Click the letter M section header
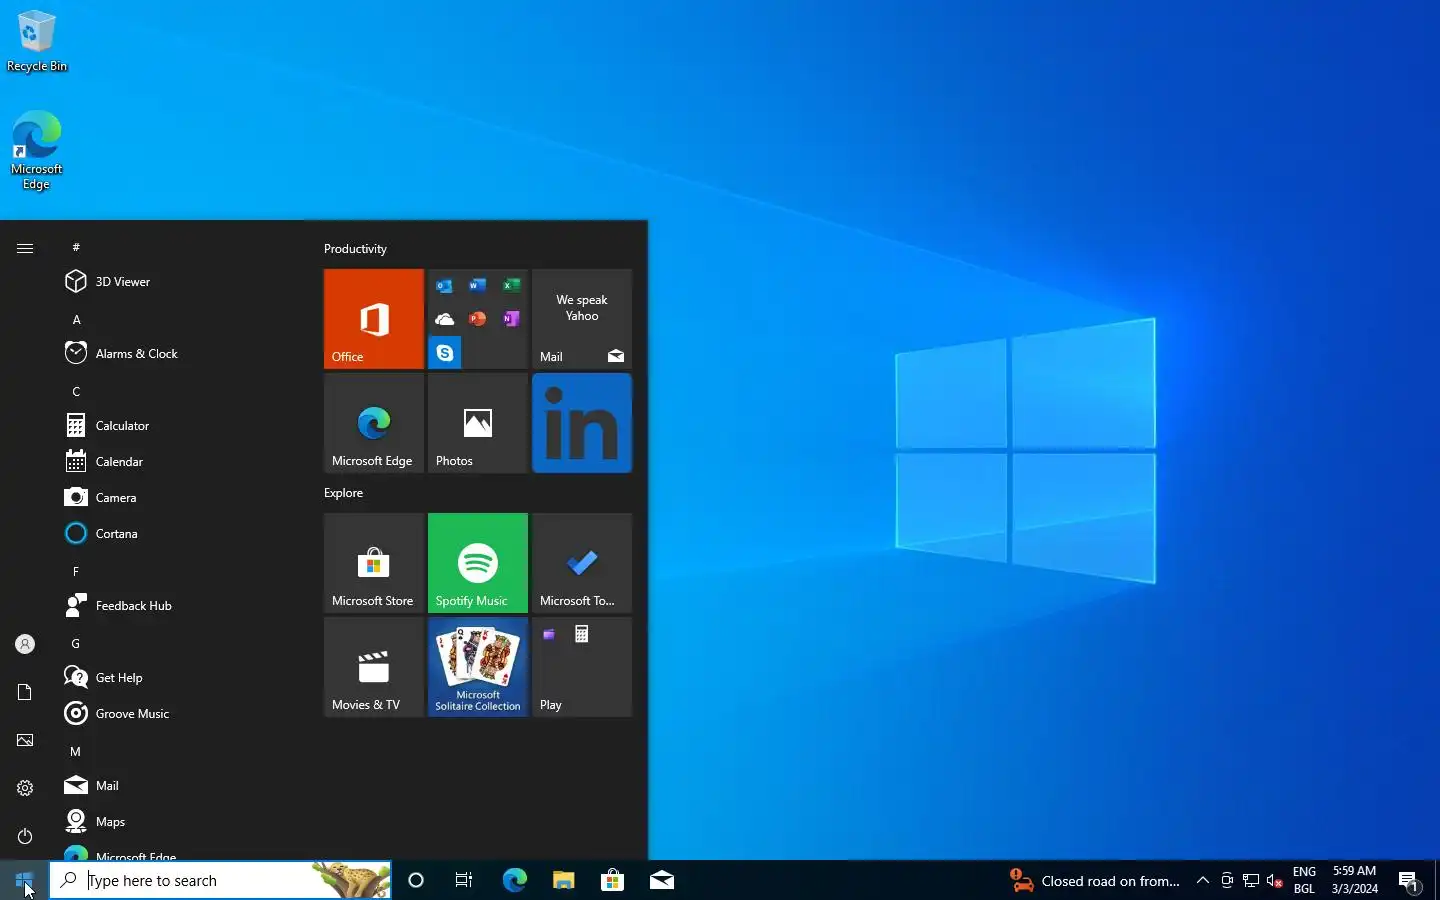The image size is (1440, 900). [x=76, y=752]
